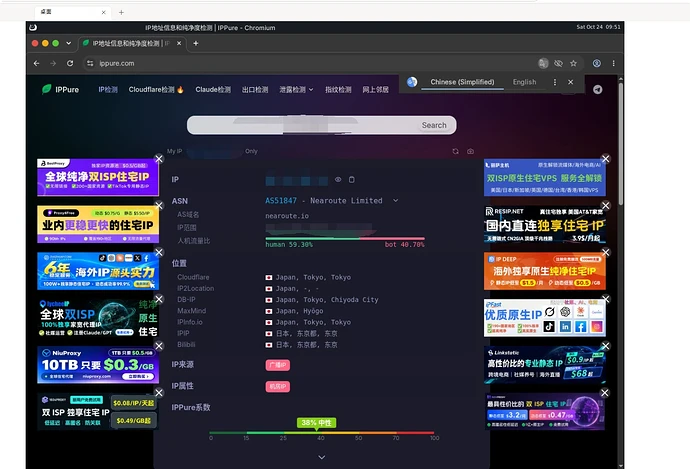Close the 全球纯净双ISP住宅IP ad

point(159,159)
